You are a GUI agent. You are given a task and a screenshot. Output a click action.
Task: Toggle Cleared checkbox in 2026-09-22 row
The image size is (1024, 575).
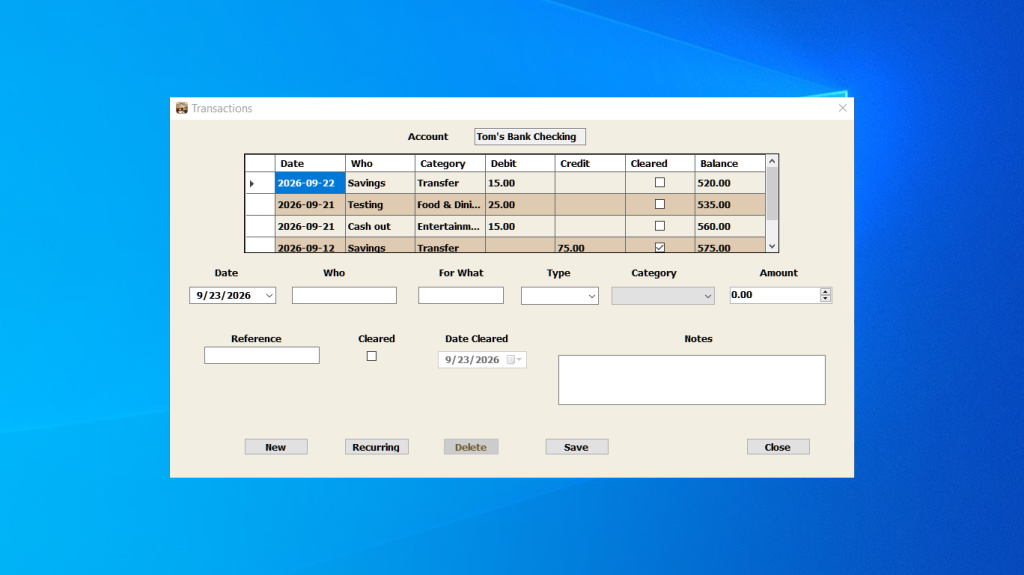click(660, 182)
